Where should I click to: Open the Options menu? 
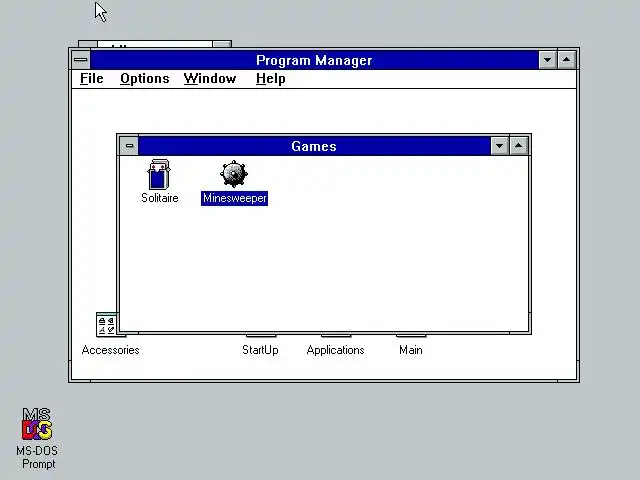144,78
